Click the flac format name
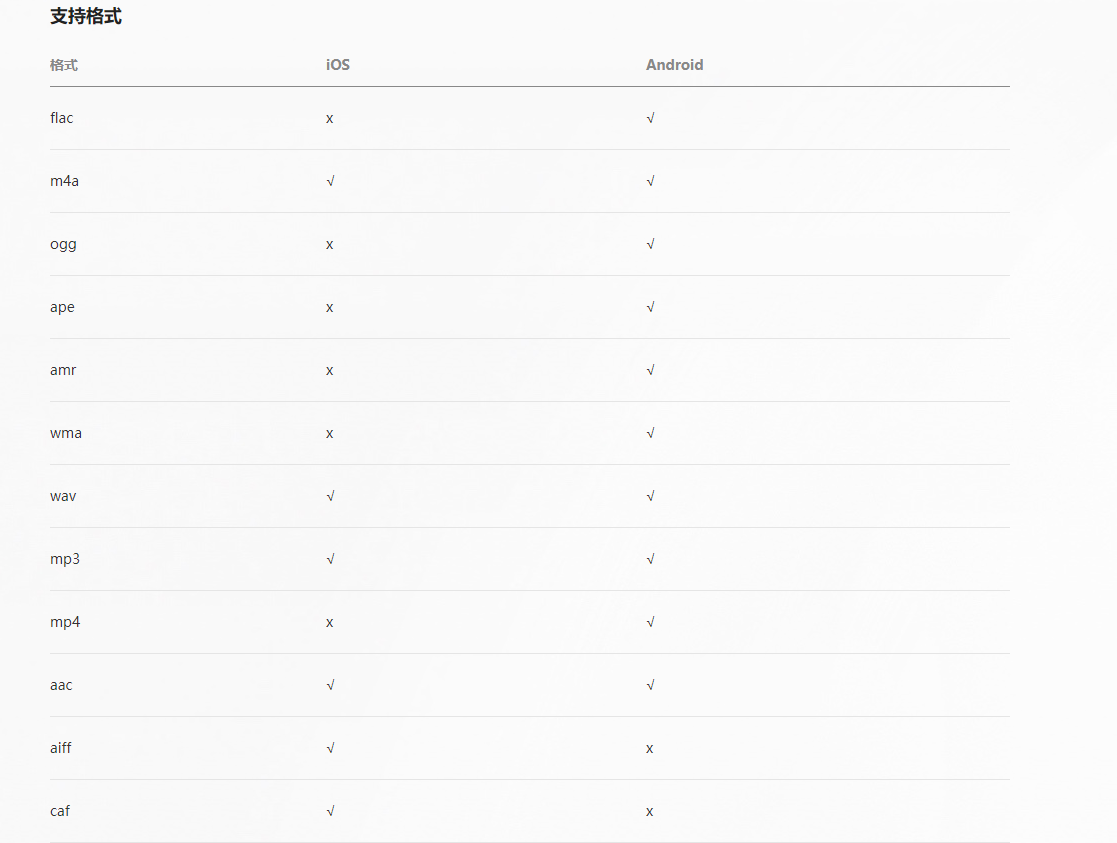This screenshot has width=1117, height=843. 61,118
